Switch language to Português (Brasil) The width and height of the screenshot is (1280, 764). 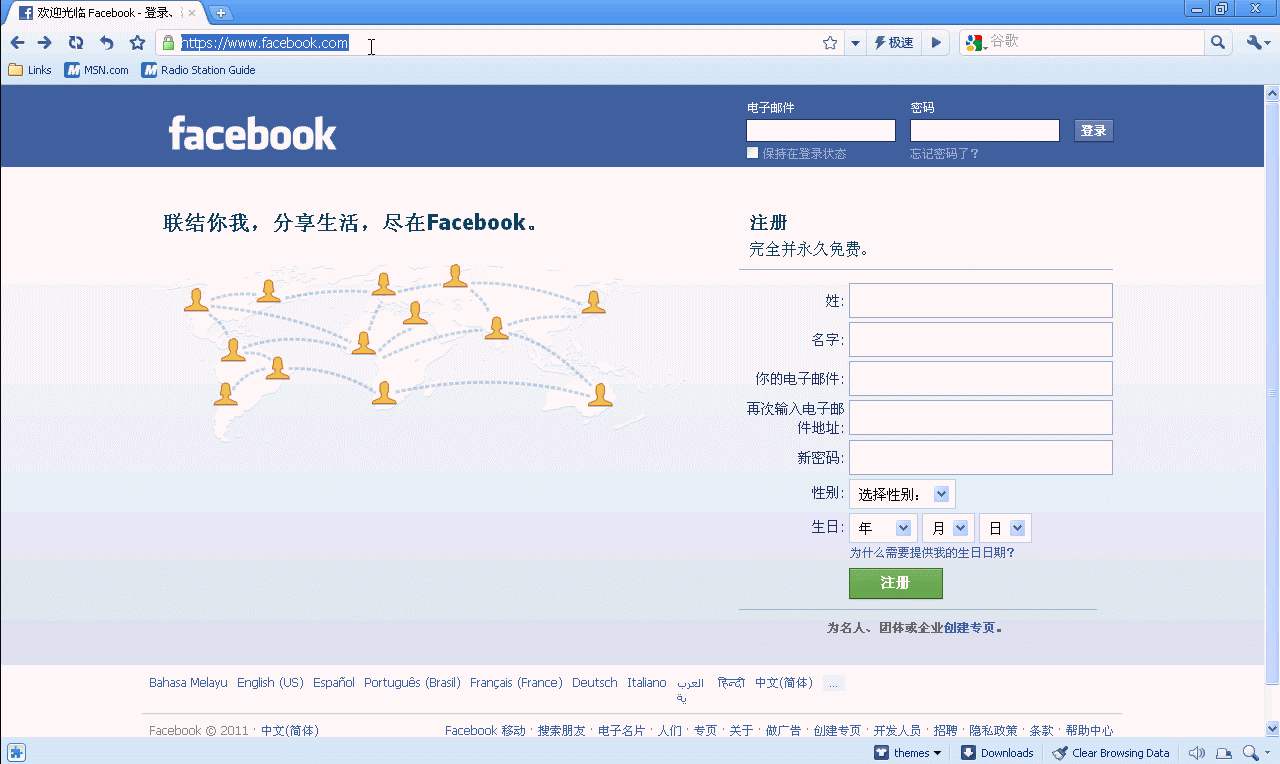click(x=412, y=683)
